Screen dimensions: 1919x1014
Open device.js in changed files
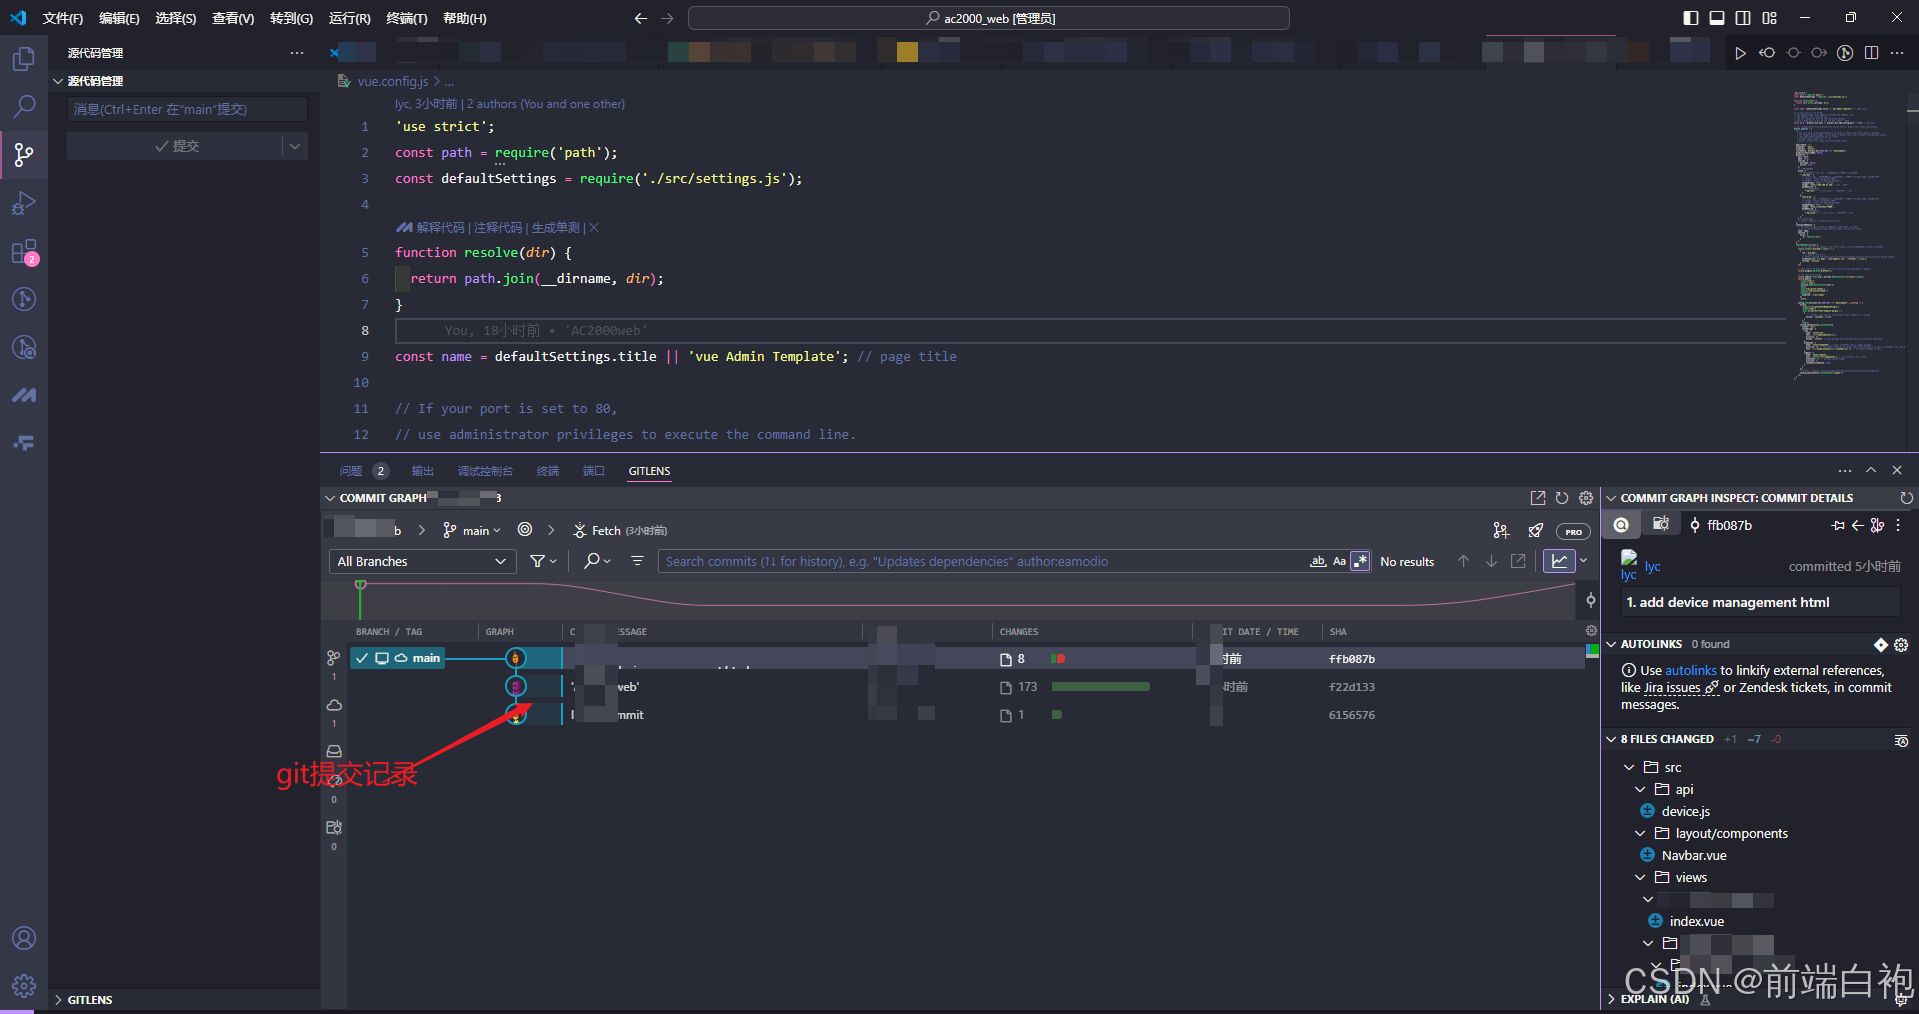click(1686, 812)
